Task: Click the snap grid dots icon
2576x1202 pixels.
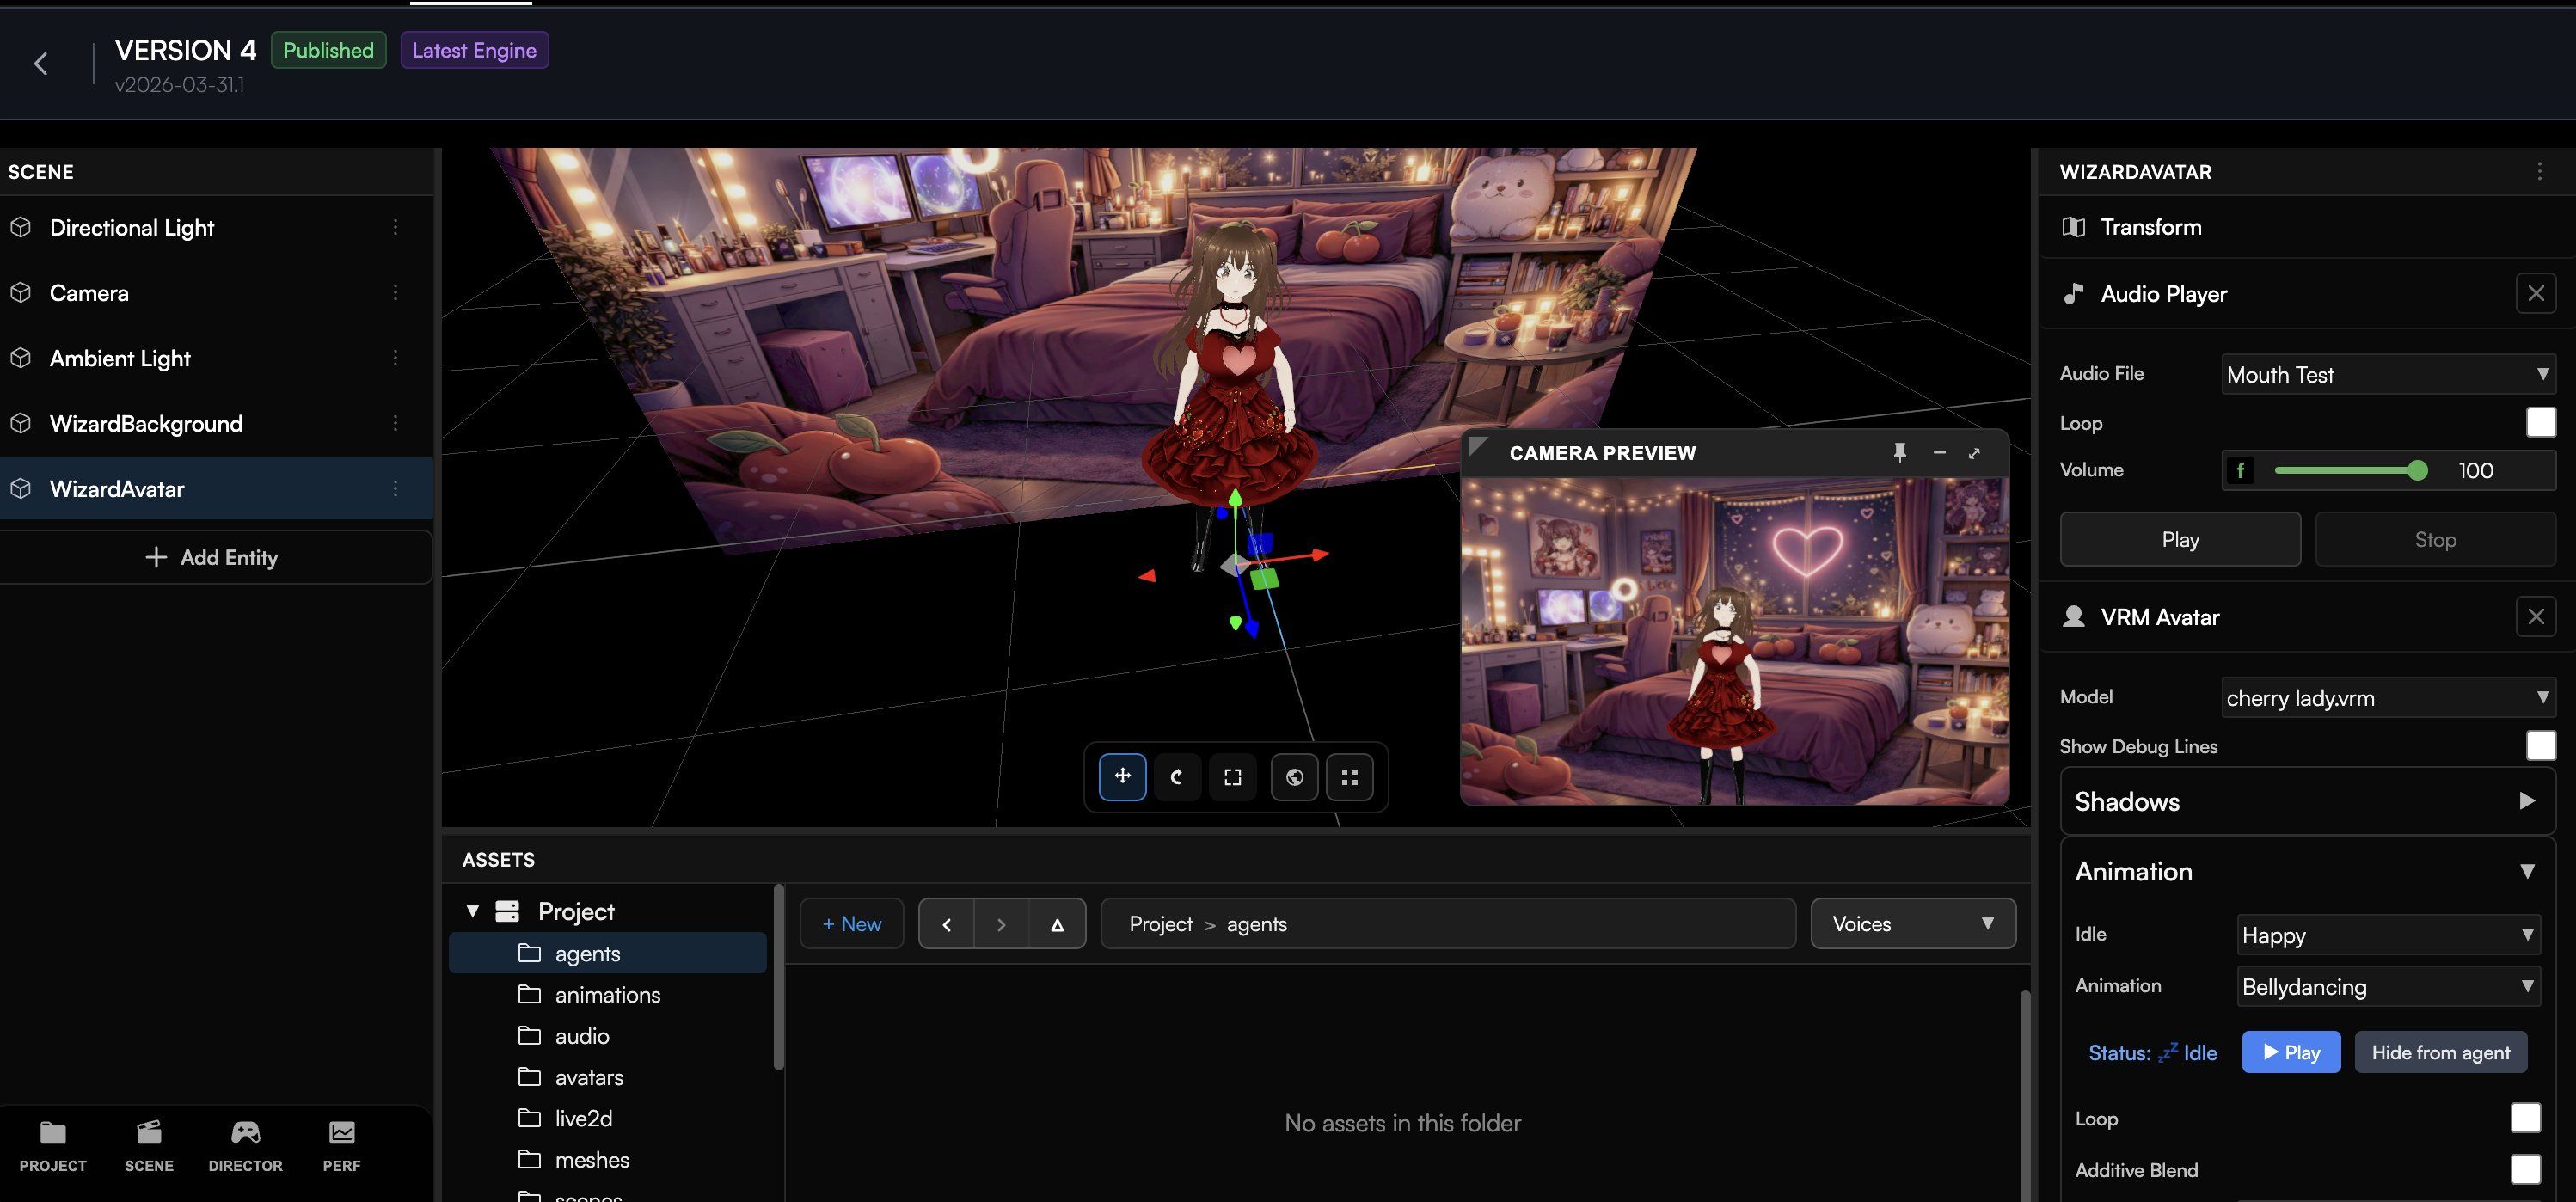Action: pyautogui.click(x=1349, y=777)
